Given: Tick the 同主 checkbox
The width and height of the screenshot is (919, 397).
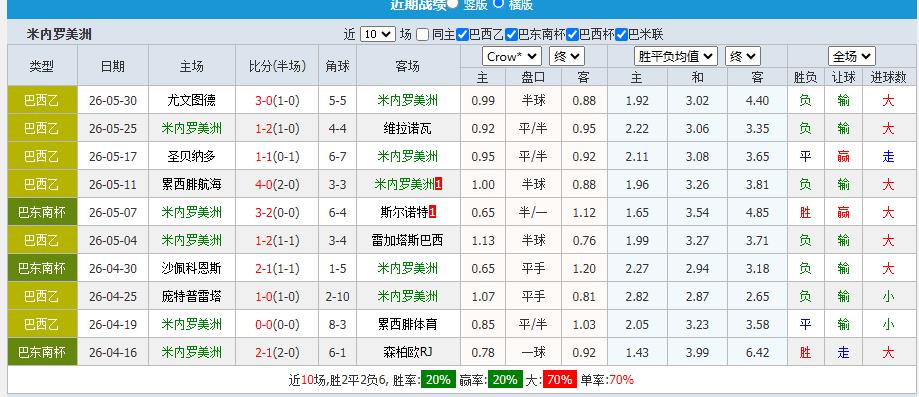Looking at the screenshot, I should (x=423, y=35).
